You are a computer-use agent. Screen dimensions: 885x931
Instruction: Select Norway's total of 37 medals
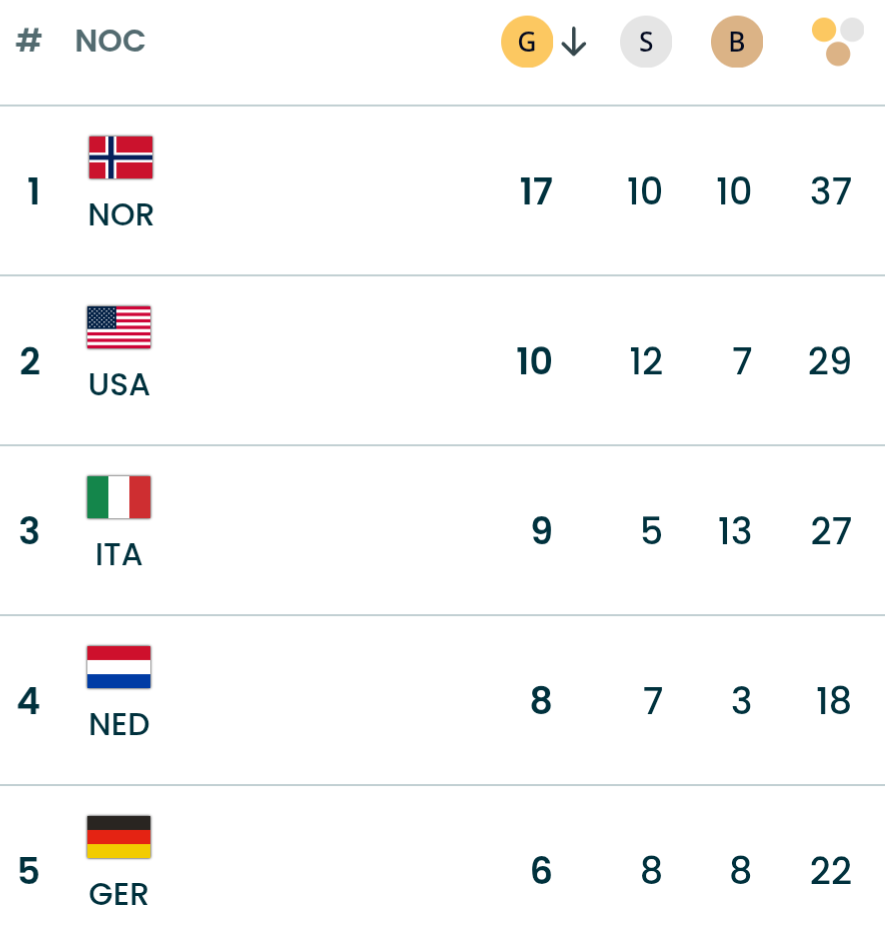(831, 191)
